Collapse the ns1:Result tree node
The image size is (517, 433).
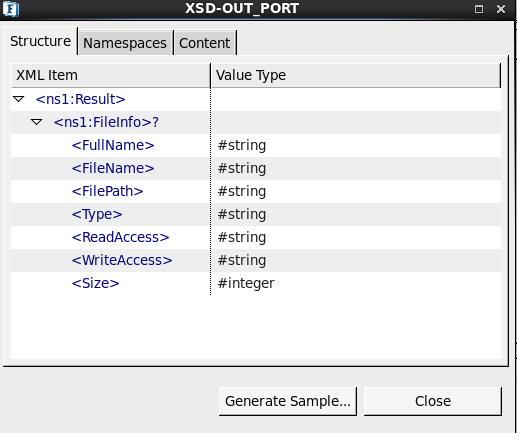coord(19,99)
